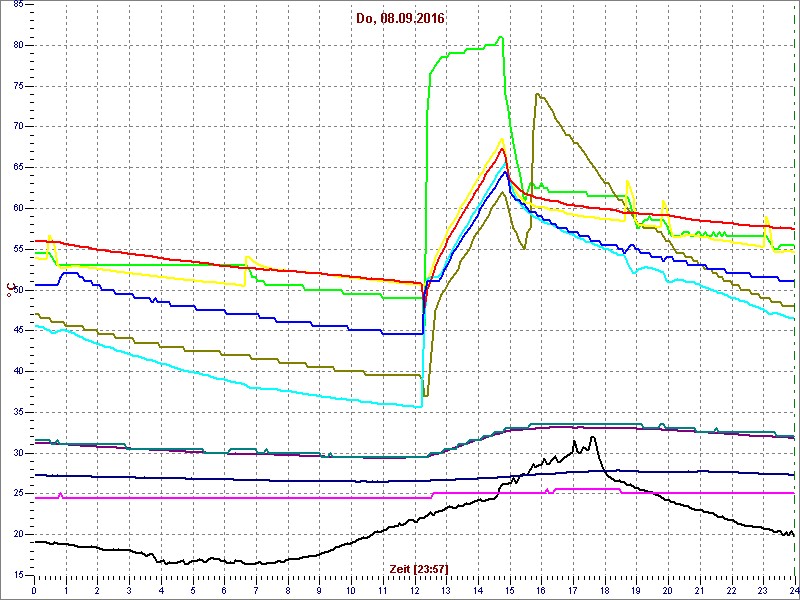Click the black curve's highest peak

click(593, 437)
